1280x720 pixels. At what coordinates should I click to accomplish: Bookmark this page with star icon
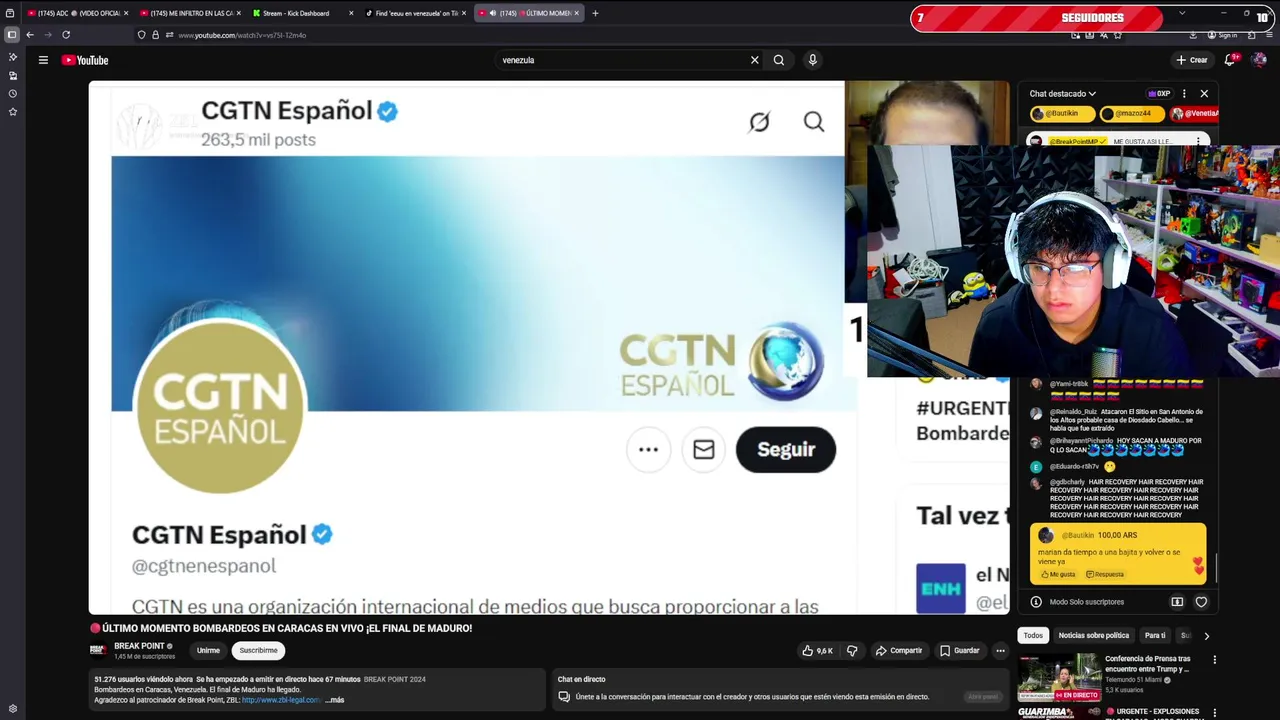[1117, 35]
